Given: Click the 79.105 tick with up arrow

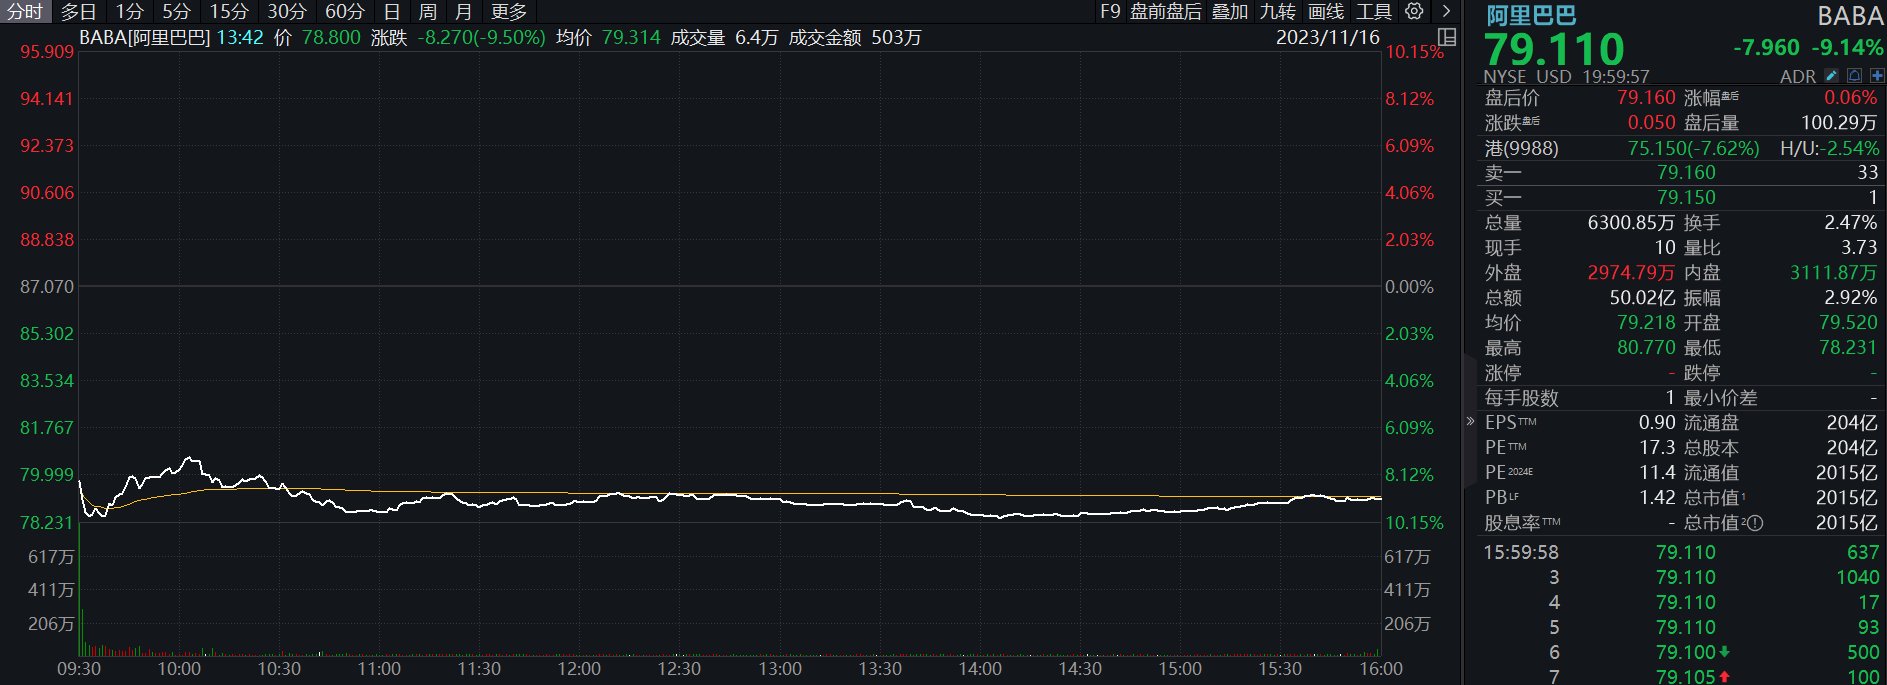Looking at the screenshot, I should coord(1681,677).
